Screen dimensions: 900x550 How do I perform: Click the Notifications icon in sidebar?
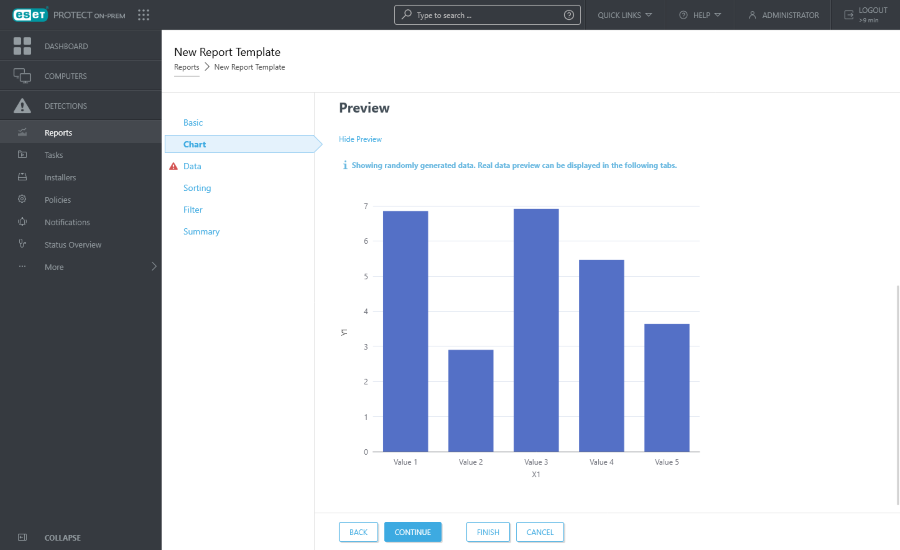point(22,222)
